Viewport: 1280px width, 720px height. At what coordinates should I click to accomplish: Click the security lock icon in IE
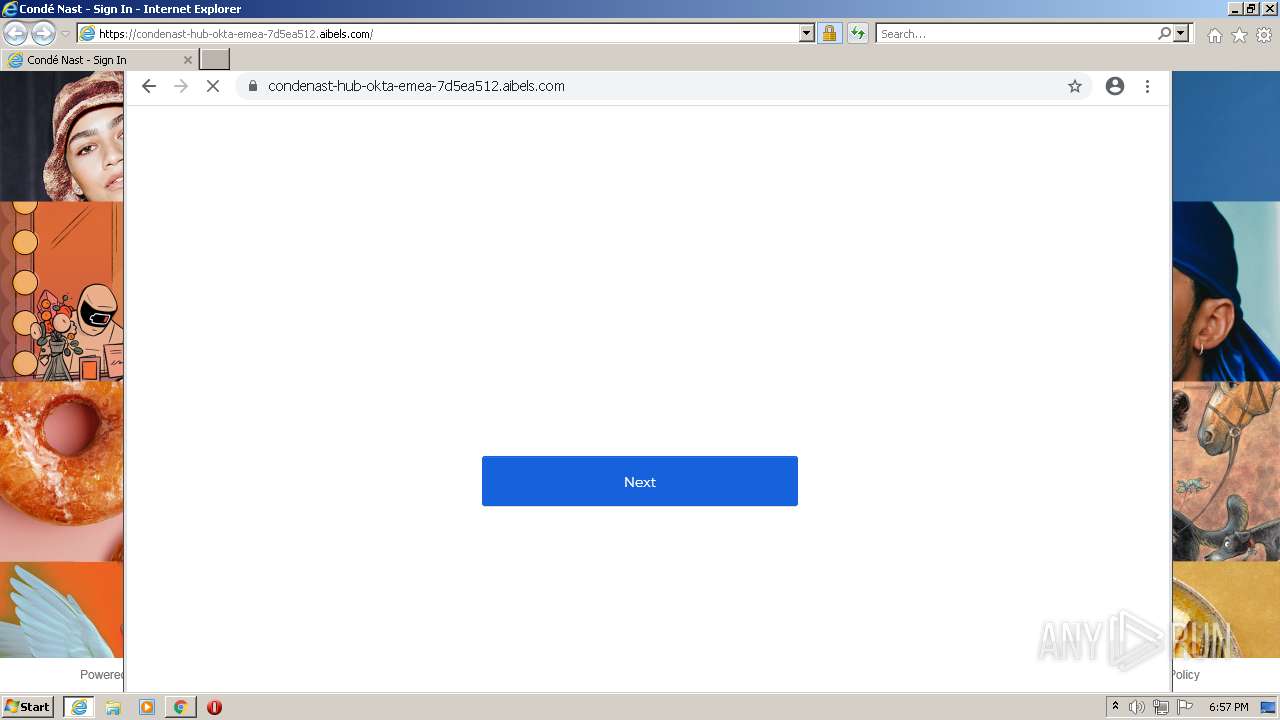[829, 33]
